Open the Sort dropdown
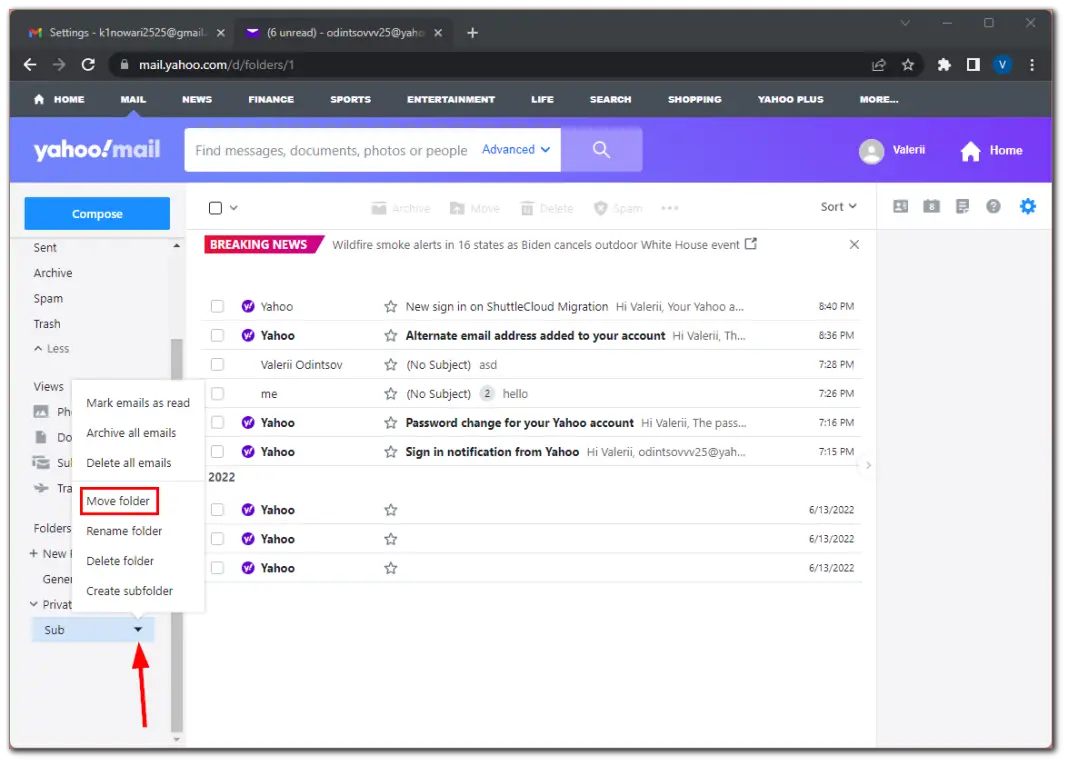The image size is (1068, 765). pos(838,206)
